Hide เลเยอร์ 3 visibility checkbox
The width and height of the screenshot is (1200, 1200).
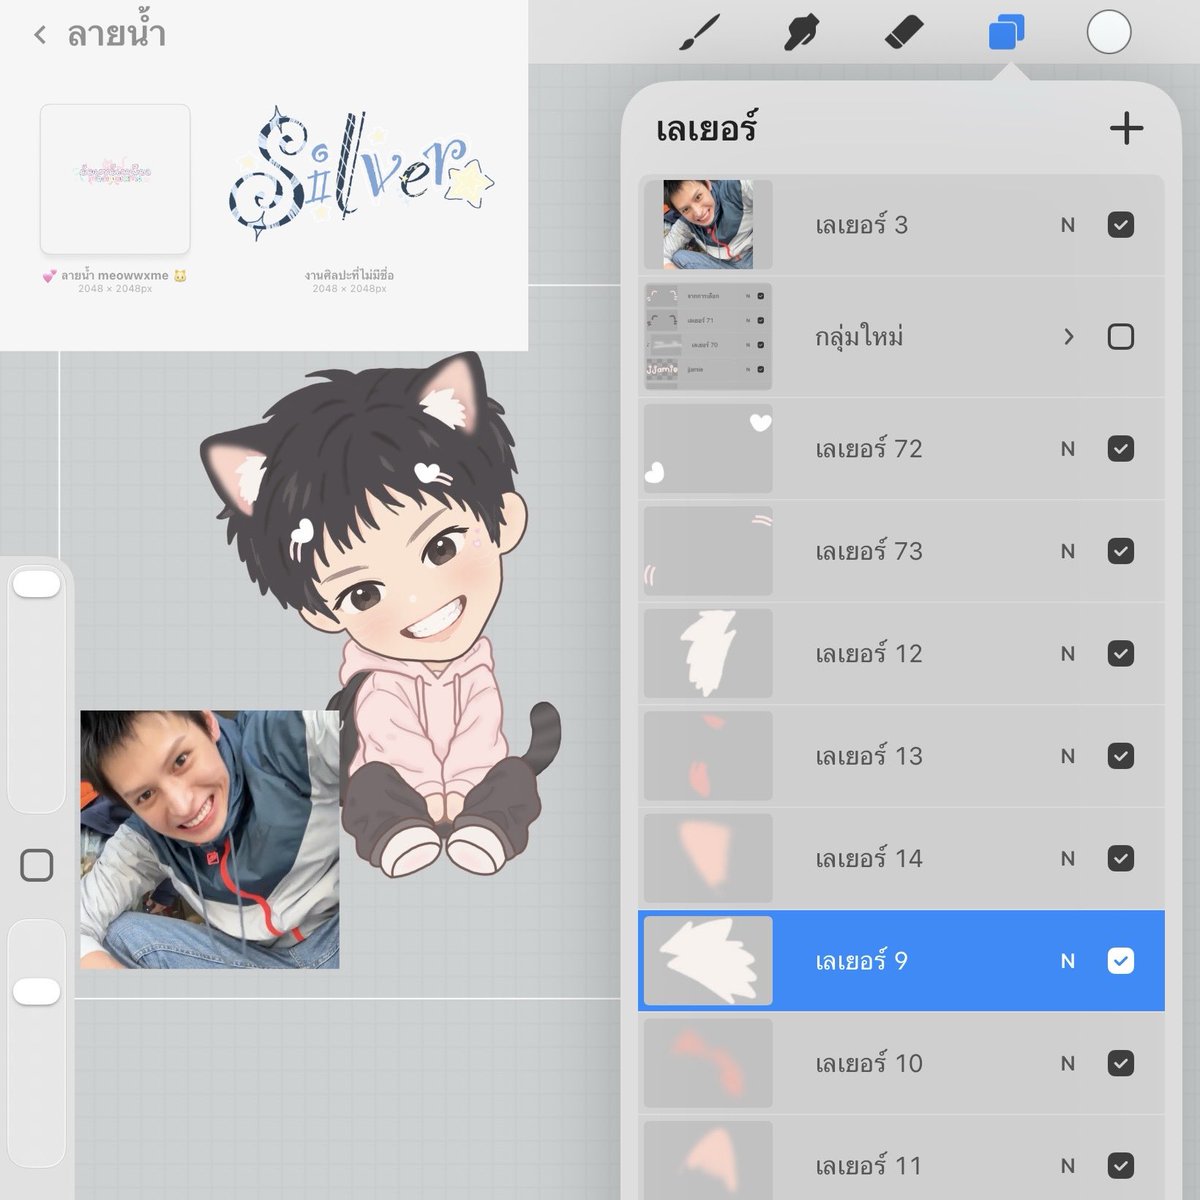[x=1121, y=225]
